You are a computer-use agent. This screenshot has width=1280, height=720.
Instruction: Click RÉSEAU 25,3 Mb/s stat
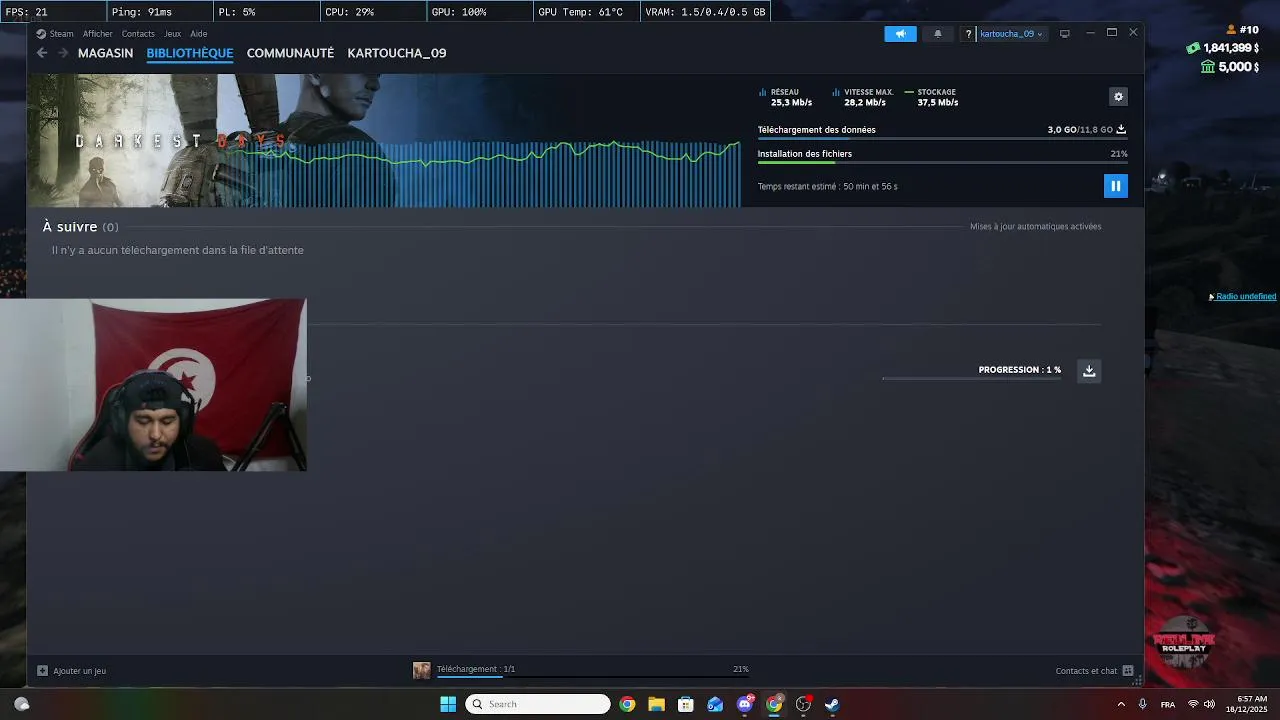pyautogui.click(x=786, y=97)
